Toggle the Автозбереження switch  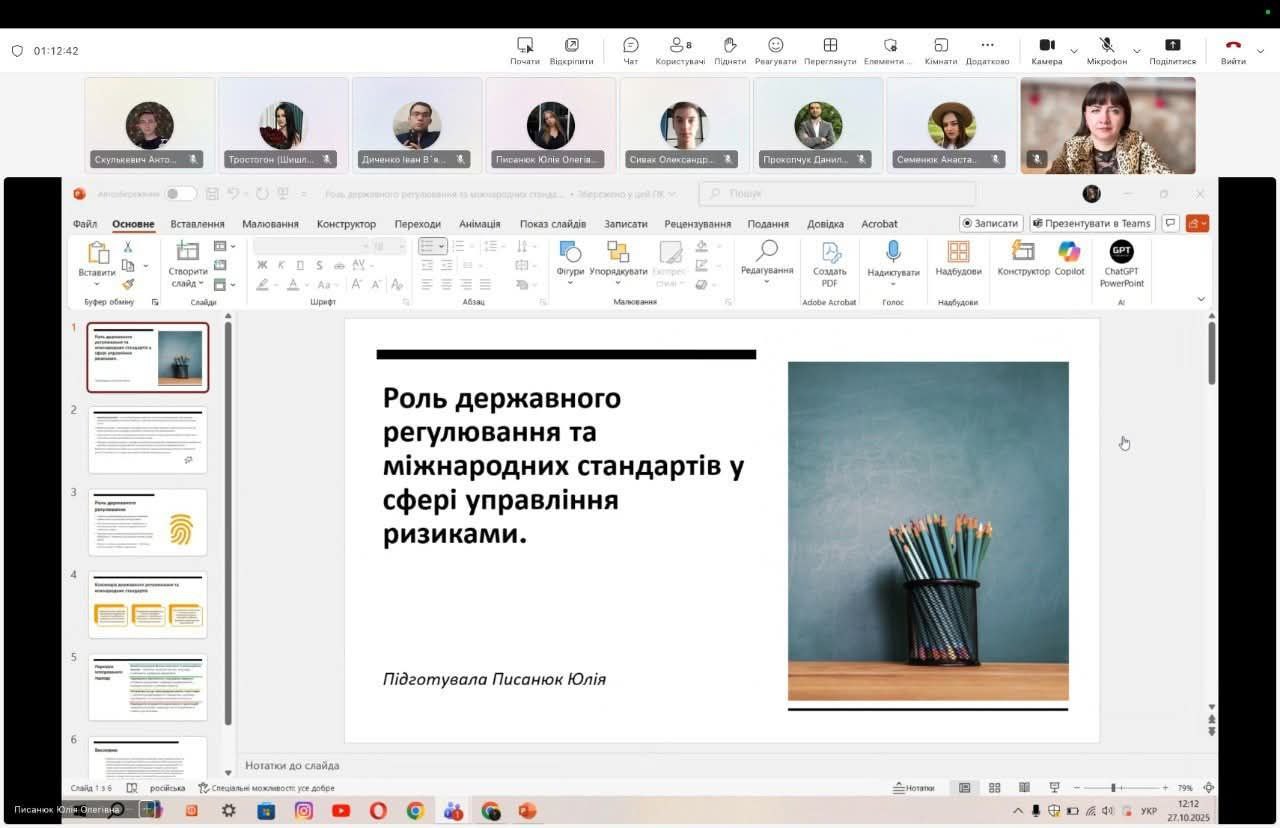point(180,194)
